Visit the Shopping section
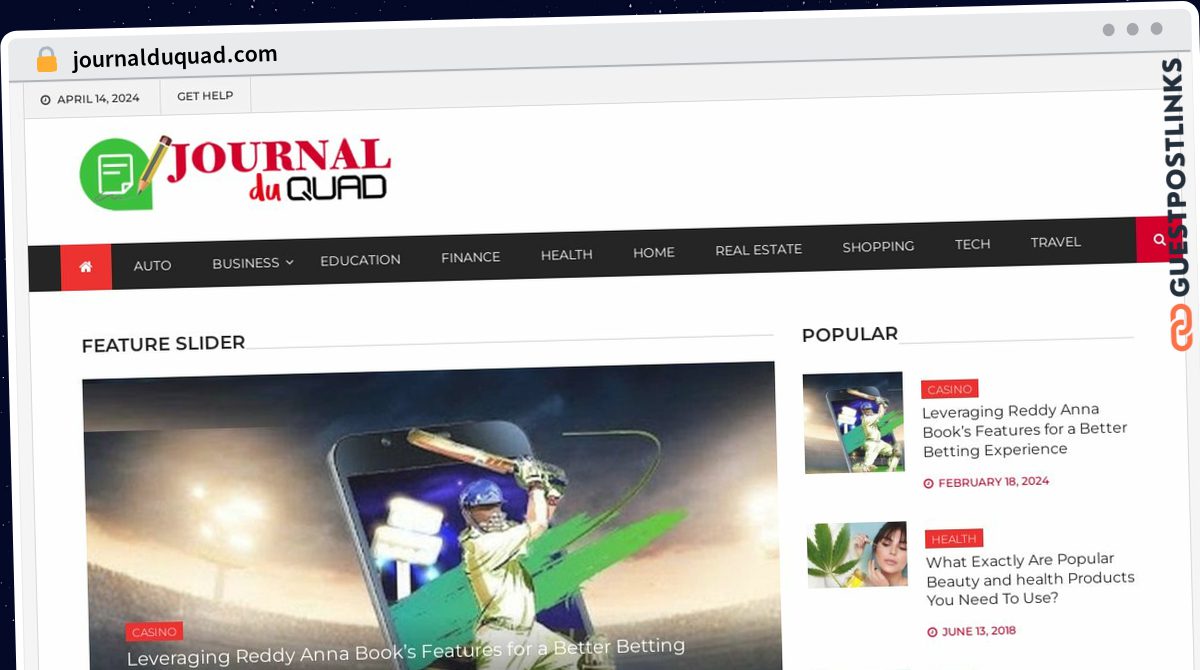The width and height of the screenshot is (1200, 670). (x=878, y=247)
